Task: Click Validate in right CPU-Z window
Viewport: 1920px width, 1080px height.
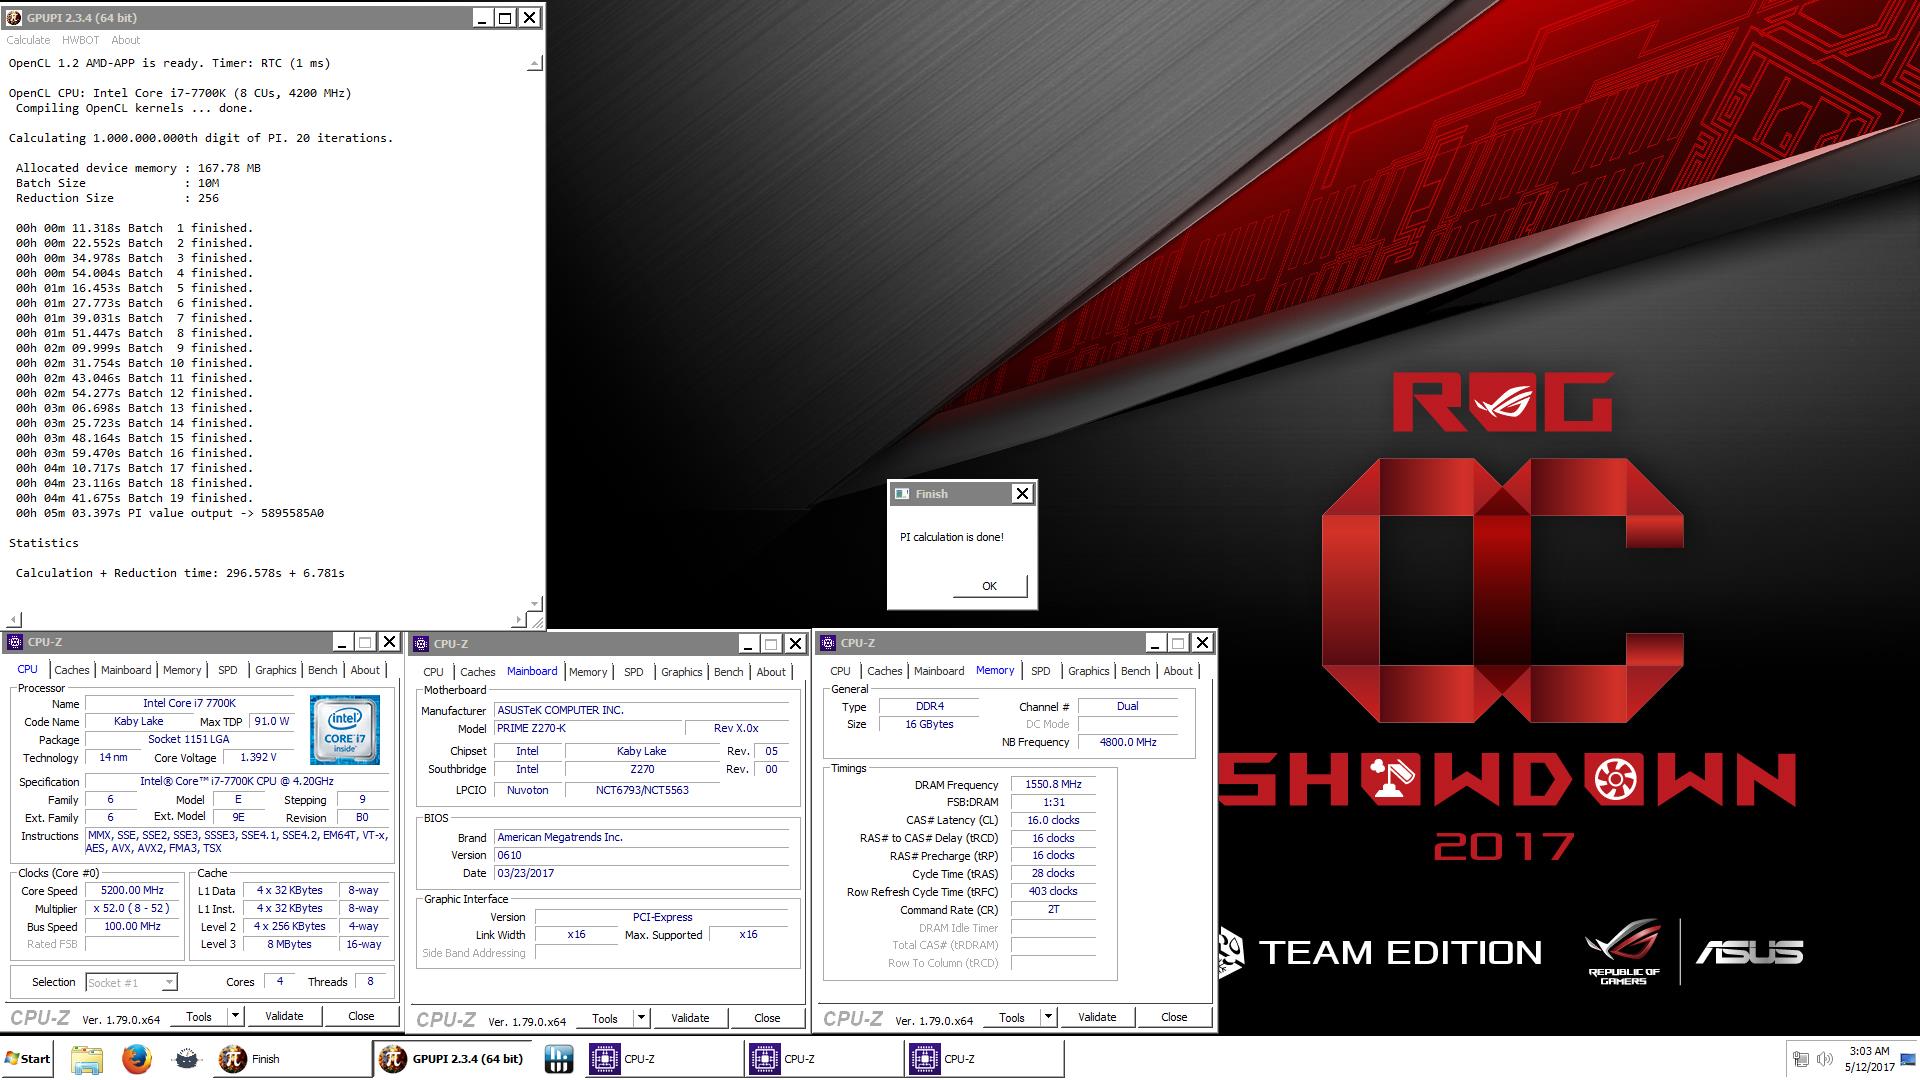Action: click(1097, 1017)
